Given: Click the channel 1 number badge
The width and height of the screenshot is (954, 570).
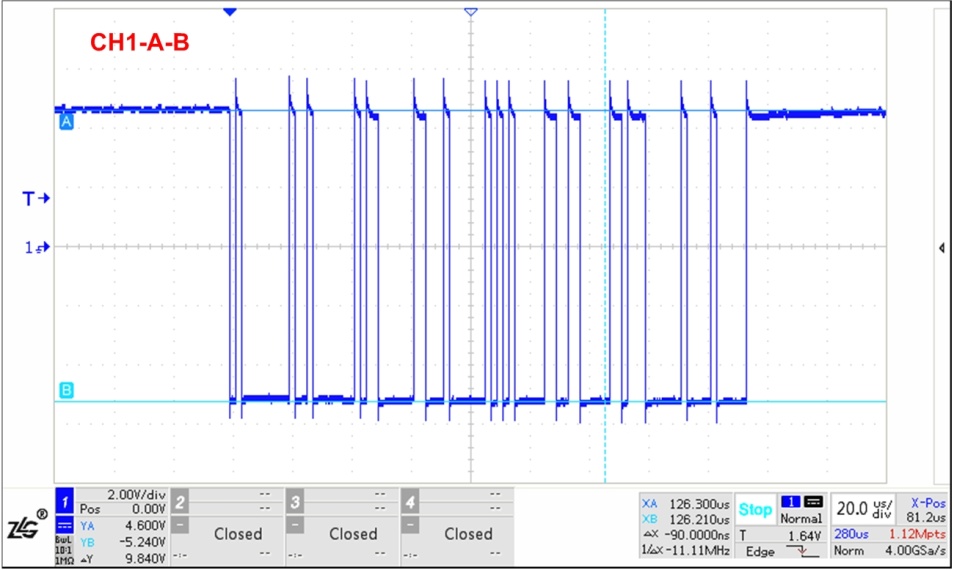Looking at the screenshot, I should (x=64, y=499).
